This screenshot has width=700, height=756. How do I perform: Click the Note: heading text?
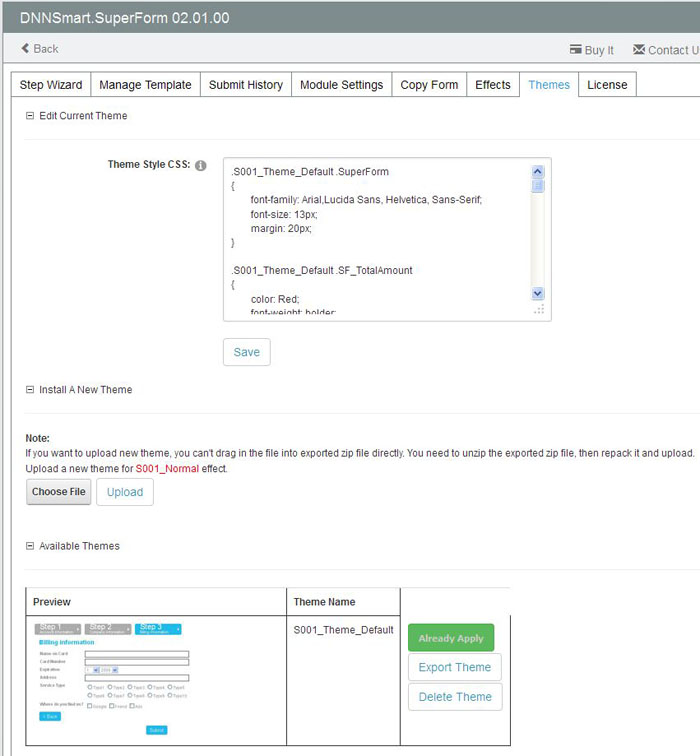click(38, 438)
